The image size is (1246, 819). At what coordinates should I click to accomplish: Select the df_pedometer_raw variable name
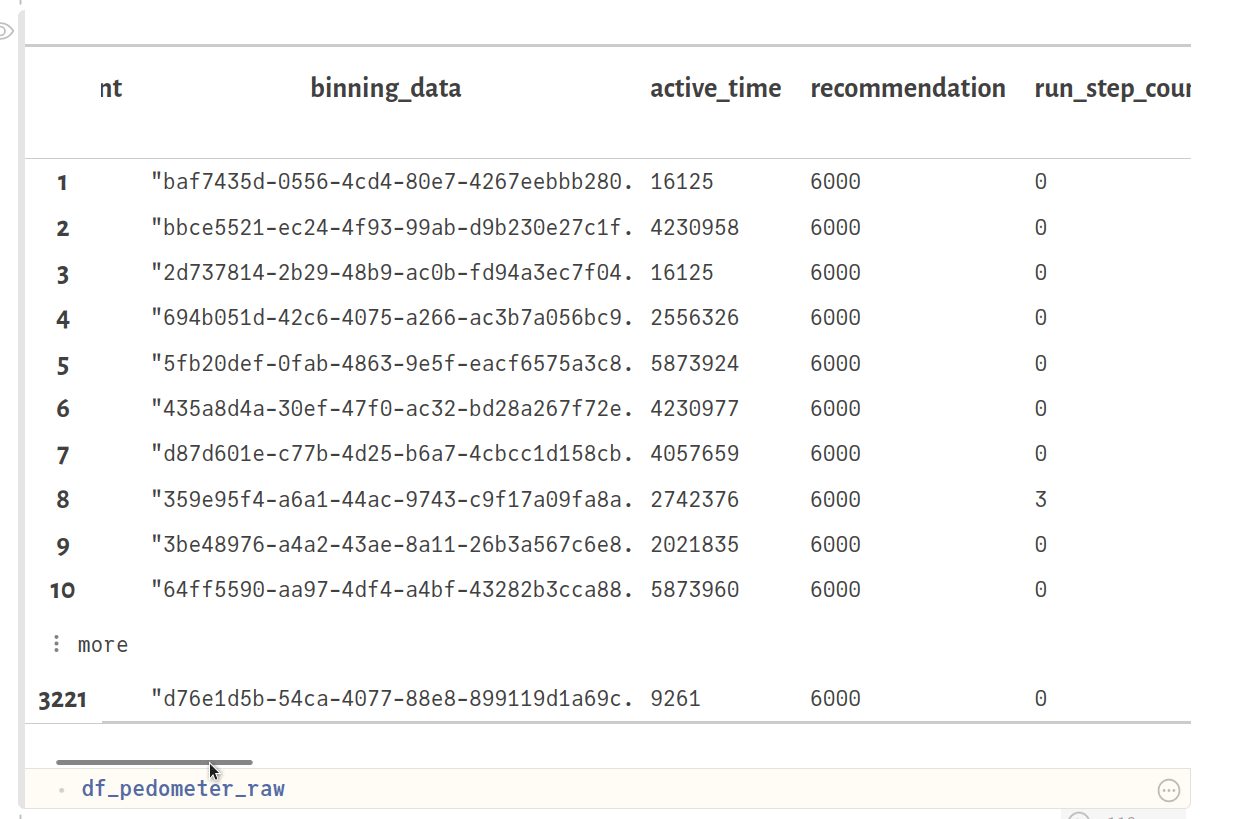183,789
